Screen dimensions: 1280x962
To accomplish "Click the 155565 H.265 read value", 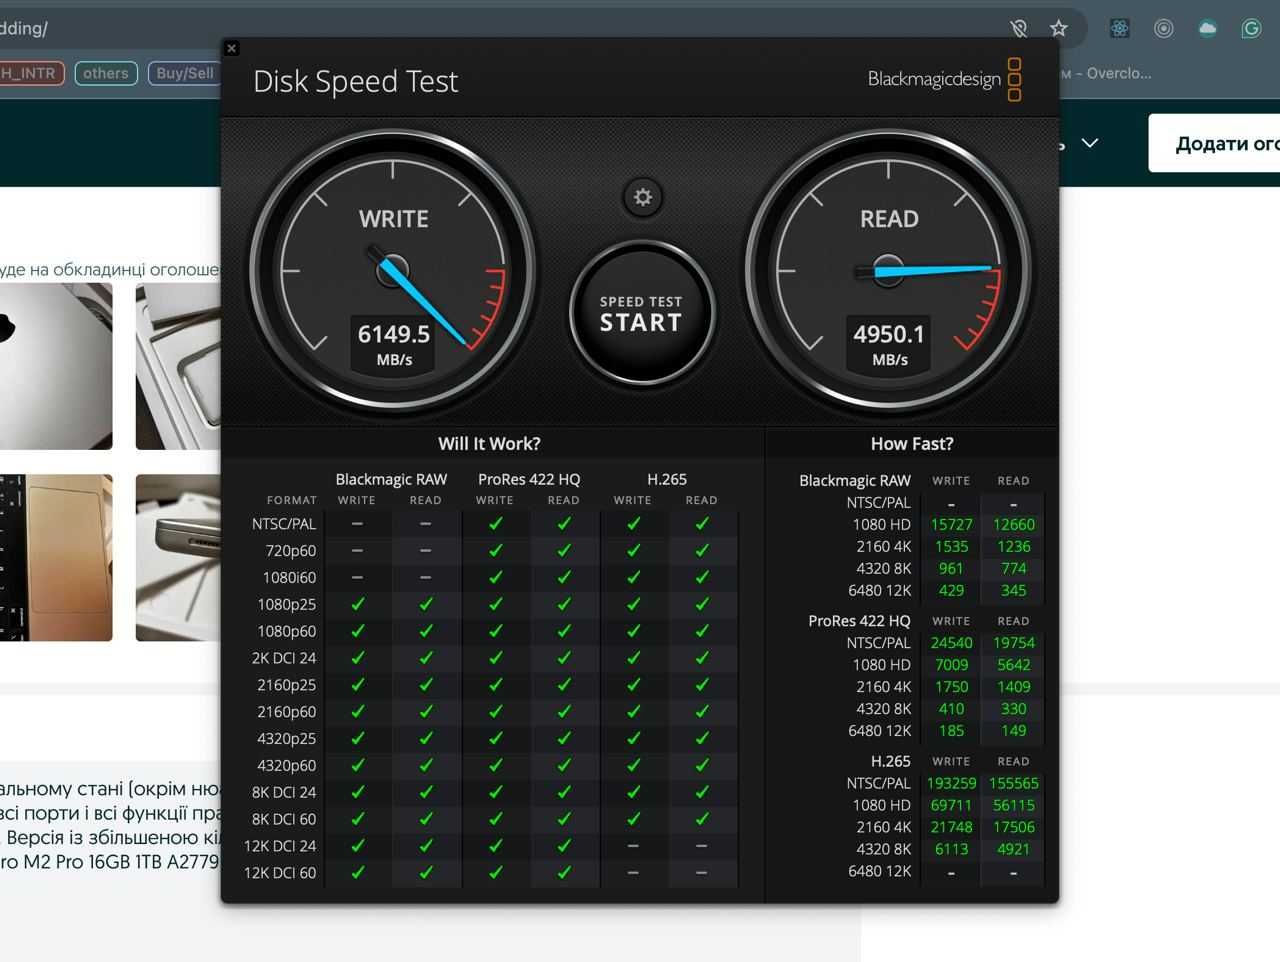I will click(x=1013, y=783).
